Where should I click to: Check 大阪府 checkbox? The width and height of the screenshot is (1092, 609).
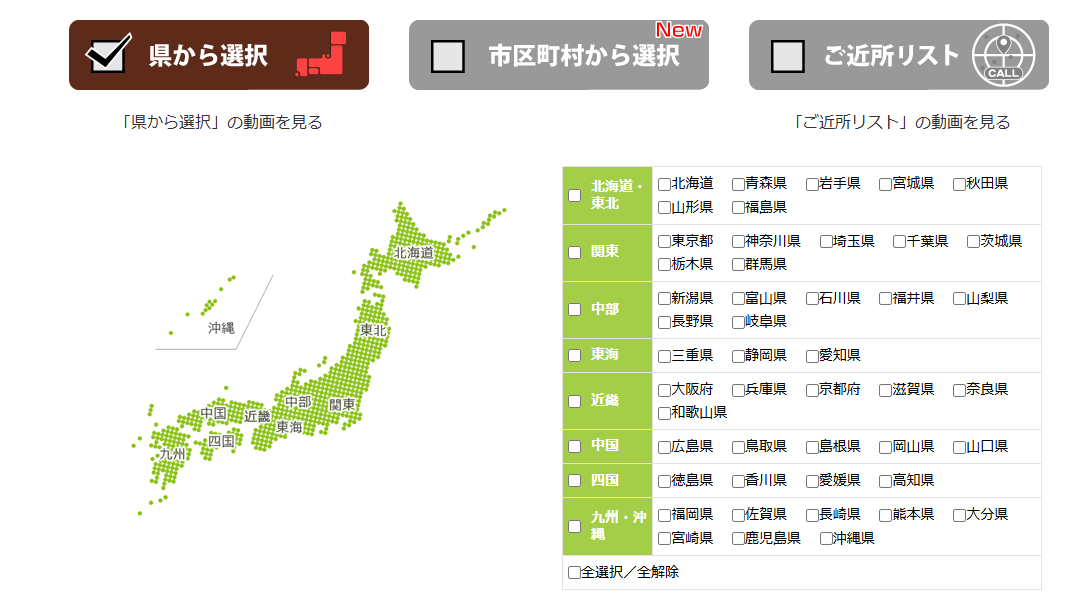tap(664, 390)
